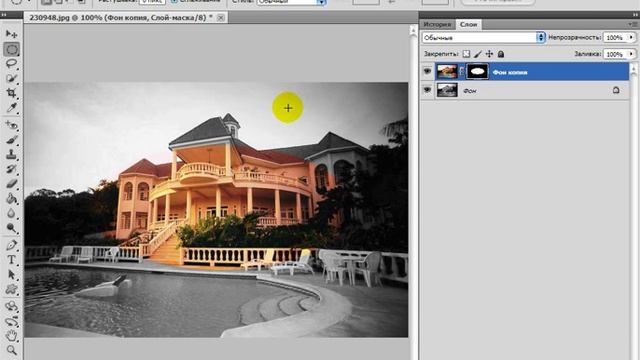This screenshot has width=640, height=360.
Task: Close the 230948.jpg document tab
Action: coord(220,18)
